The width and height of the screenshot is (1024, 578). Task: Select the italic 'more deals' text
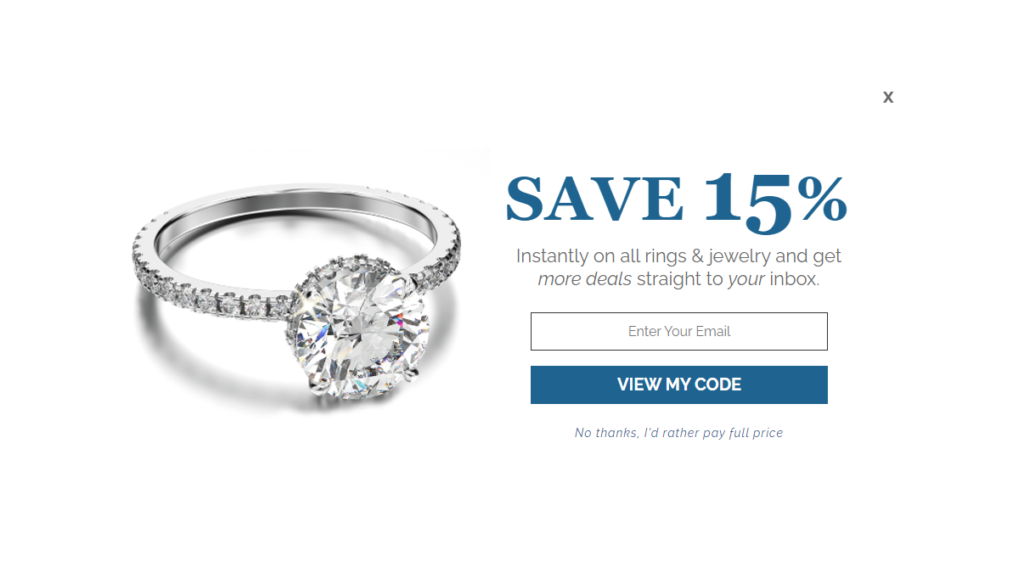click(584, 279)
